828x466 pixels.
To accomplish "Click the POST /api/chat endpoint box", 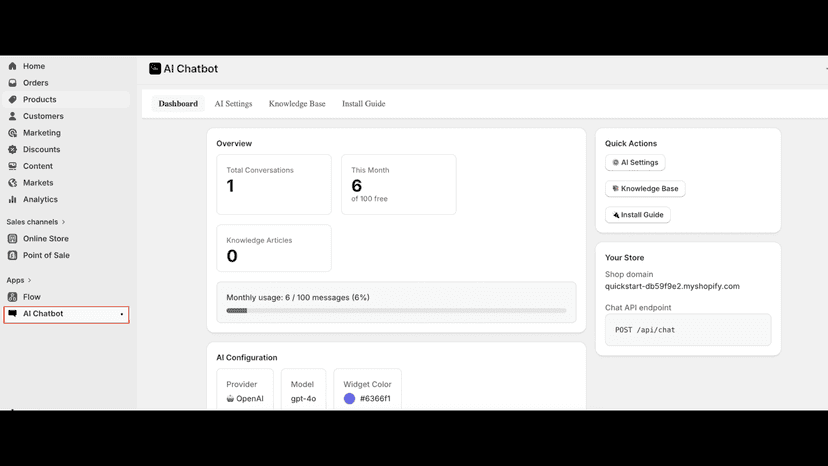I will tap(688, 330).
